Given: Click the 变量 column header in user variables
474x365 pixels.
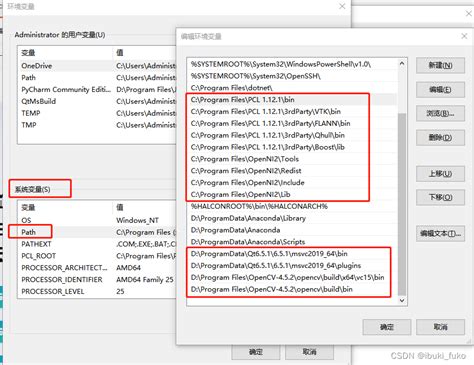Looking at the screenshot, I should (x=65, y=53).
